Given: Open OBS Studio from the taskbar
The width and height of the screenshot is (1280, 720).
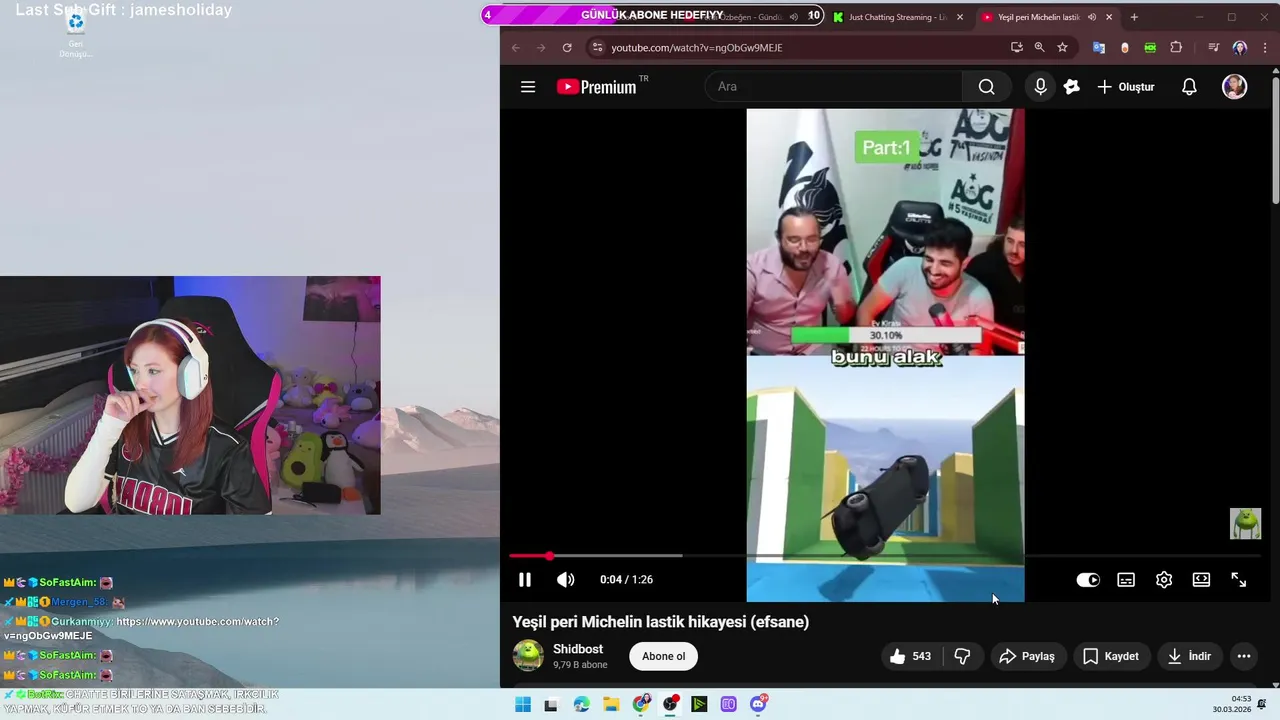Looking at the screenshot, I should pyautogui.click(x=670, y=704).
